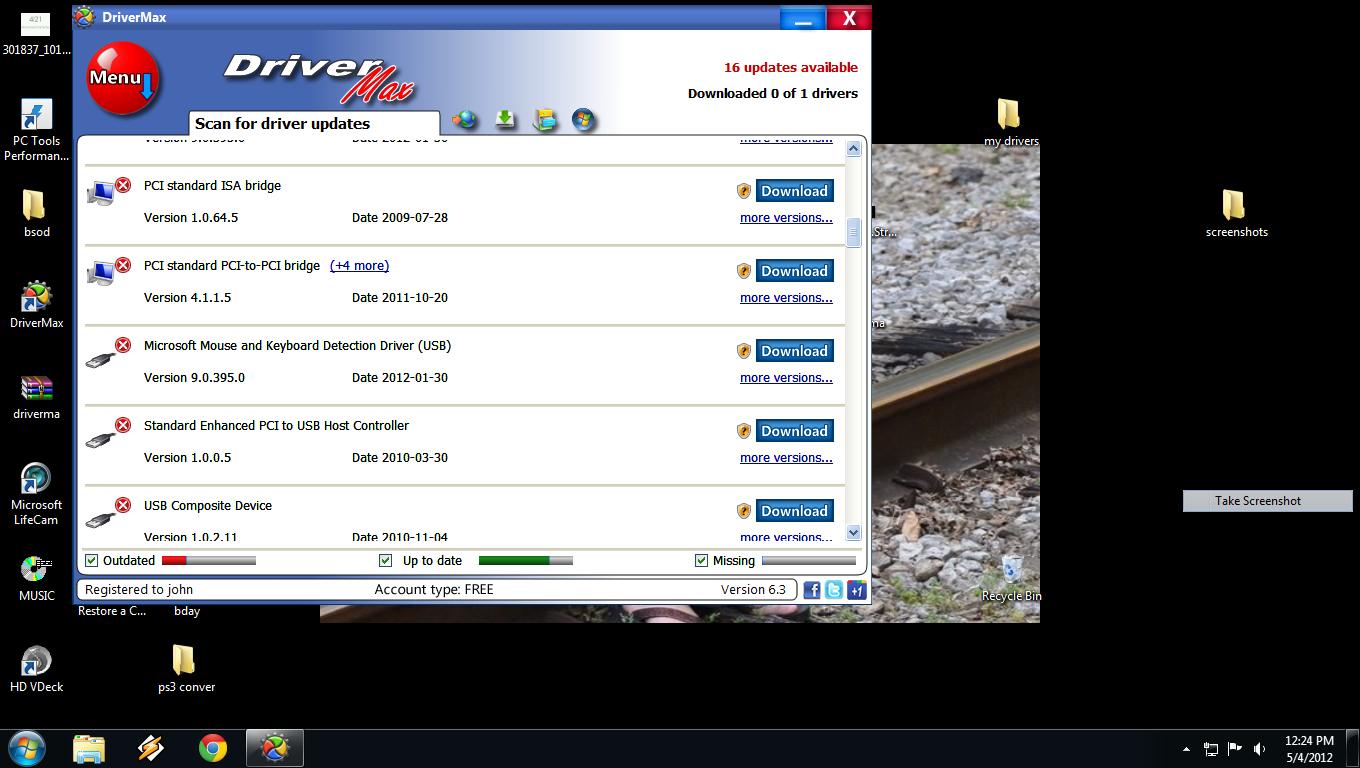This screenshot has height=768, width=1360.
Task: Click the Missing drivers progress bar
Action: point(809,560)
